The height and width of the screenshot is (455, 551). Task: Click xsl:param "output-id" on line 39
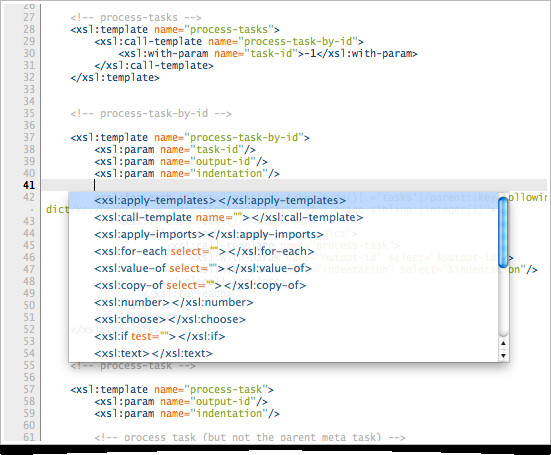tap(181, 161)
